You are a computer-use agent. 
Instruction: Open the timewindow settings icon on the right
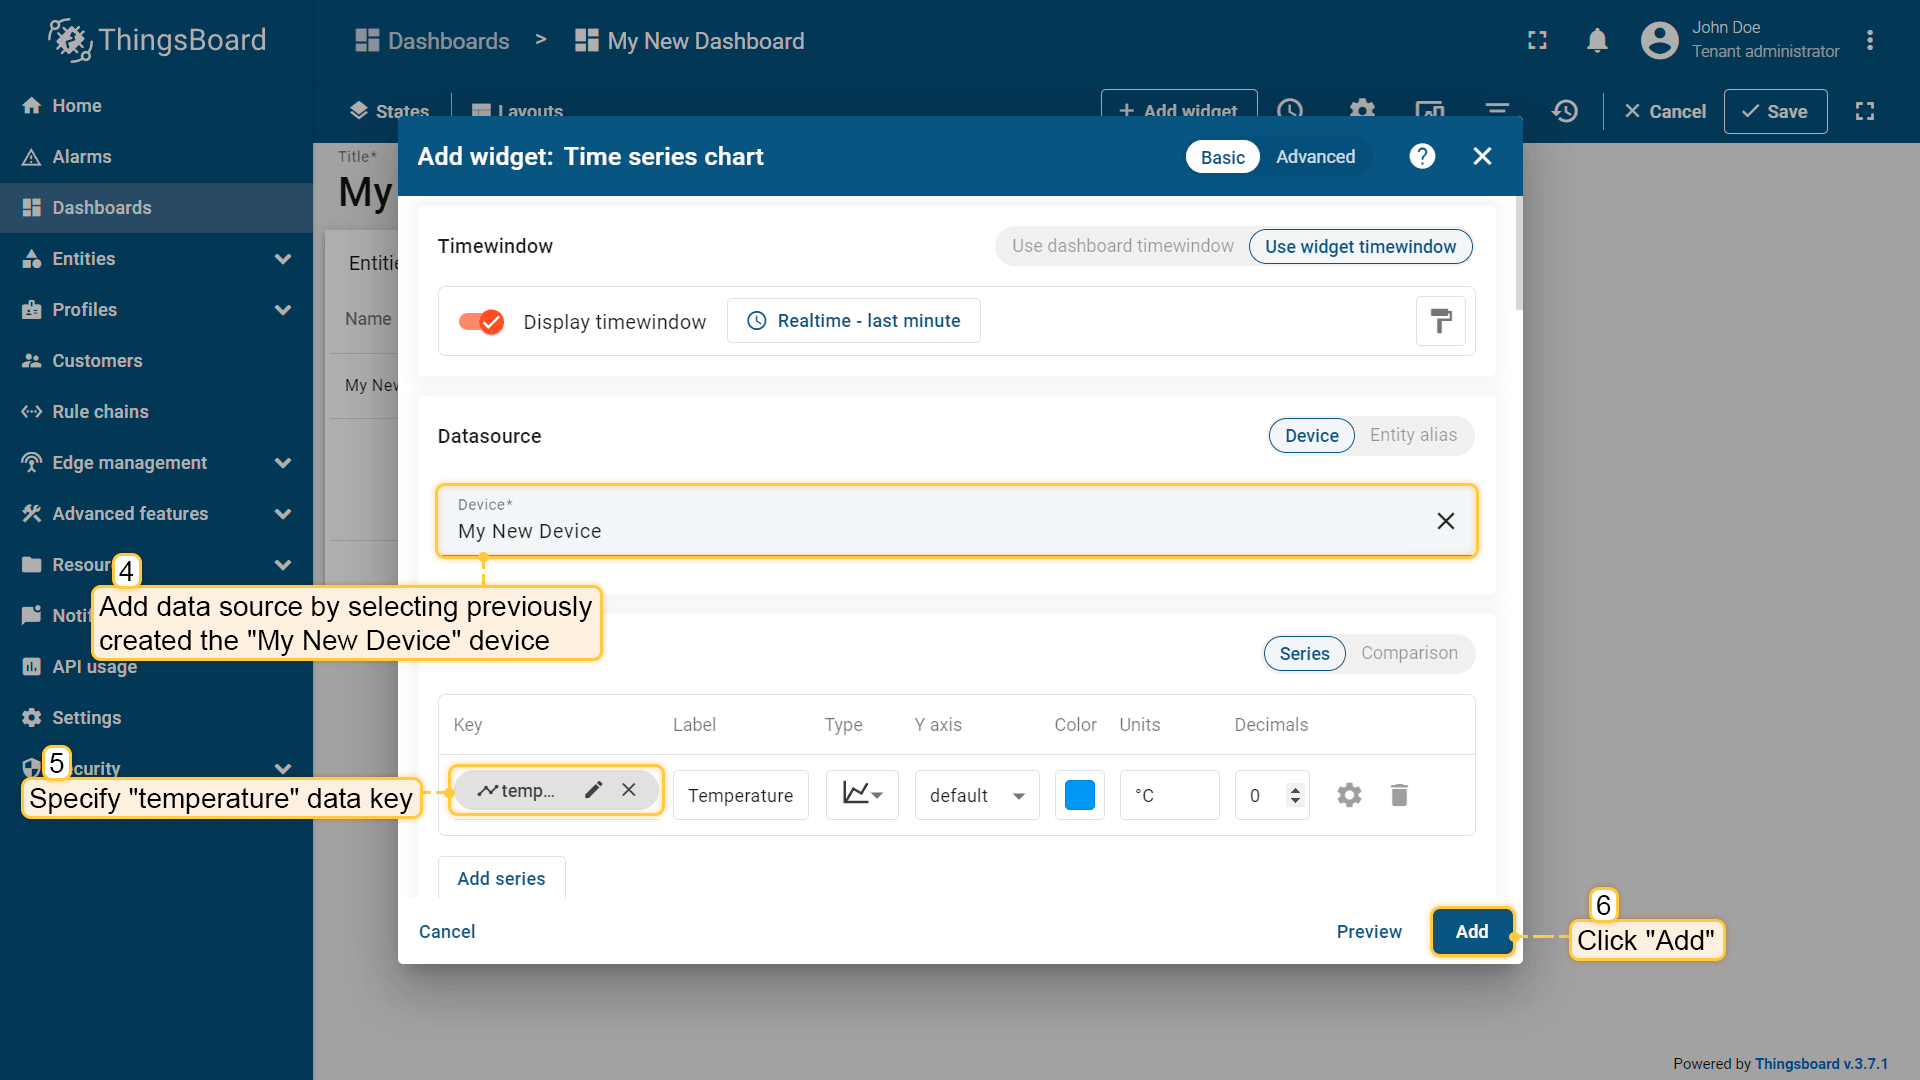click(1440, 320)
